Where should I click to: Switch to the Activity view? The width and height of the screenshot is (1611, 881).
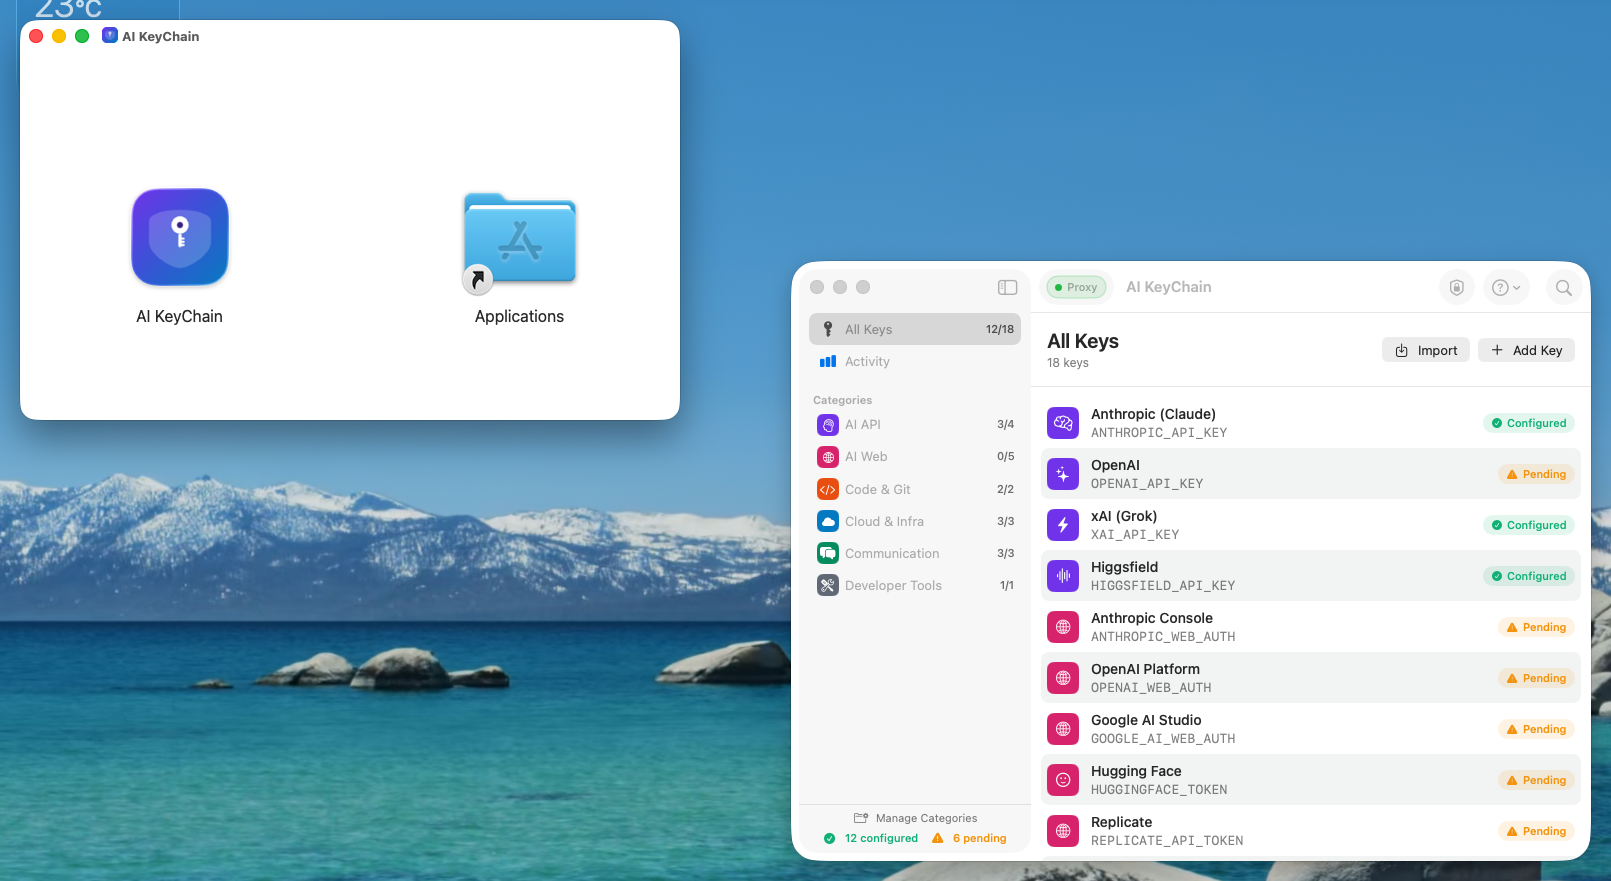pyautogui.click(x=866, y=362)
